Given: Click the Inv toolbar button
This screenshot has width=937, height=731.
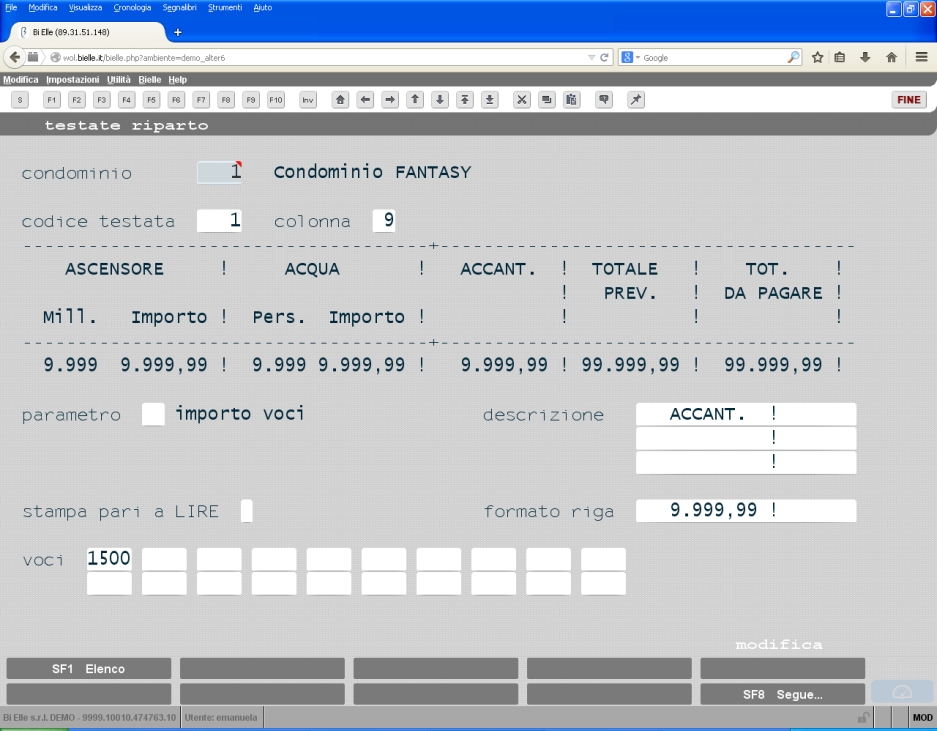Looking at the screenshot, I should [308, 100].
